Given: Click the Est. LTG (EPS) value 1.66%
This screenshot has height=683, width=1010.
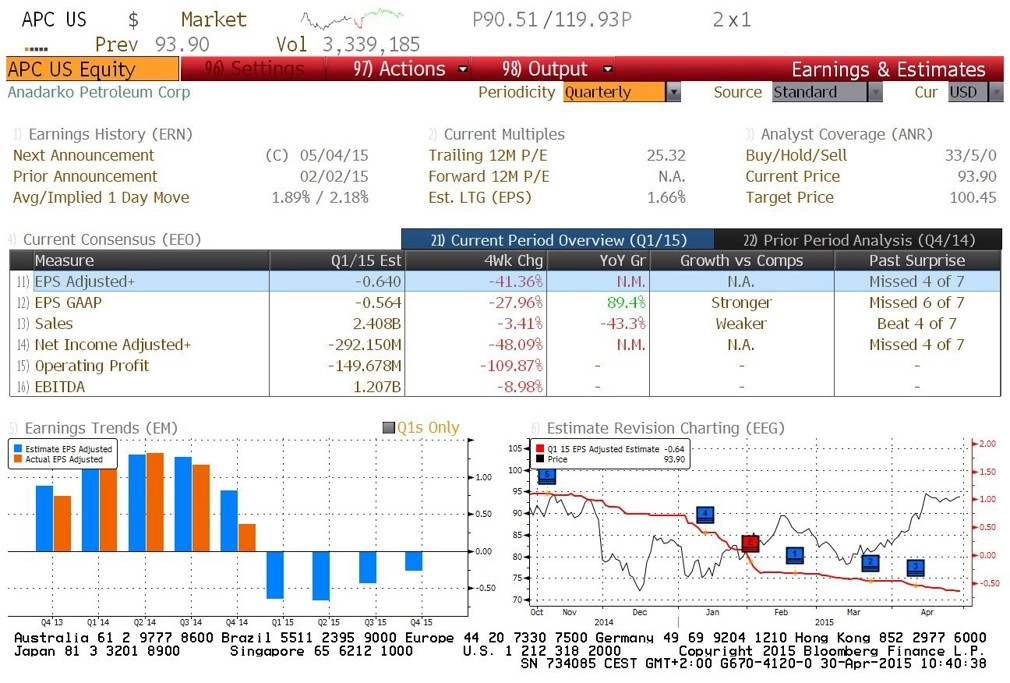Looking at the screenshot, I should pos(666,197).
